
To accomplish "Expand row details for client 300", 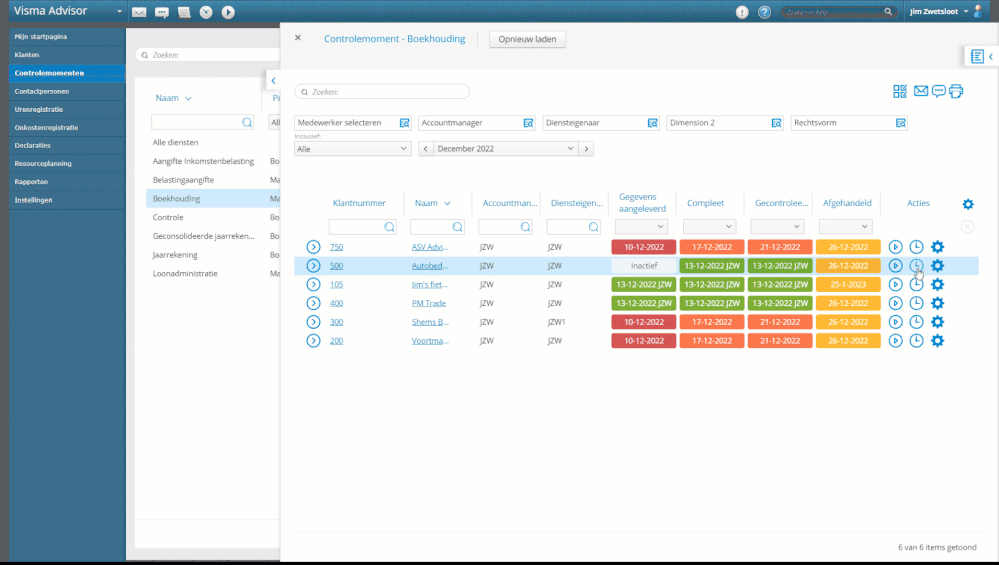I will click(x=313, y=322).
